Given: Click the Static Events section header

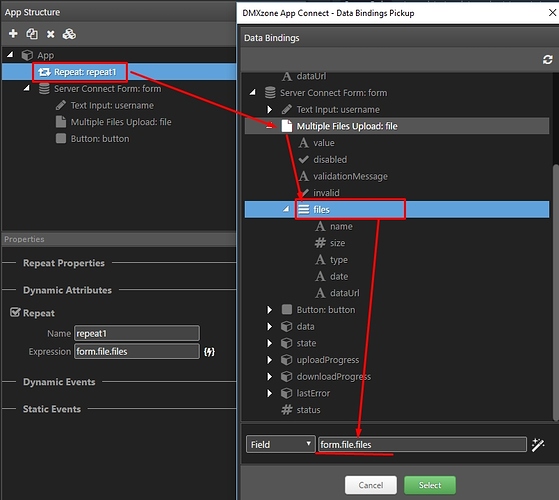Looking at the screenshot, I should (x=52, y=409).
